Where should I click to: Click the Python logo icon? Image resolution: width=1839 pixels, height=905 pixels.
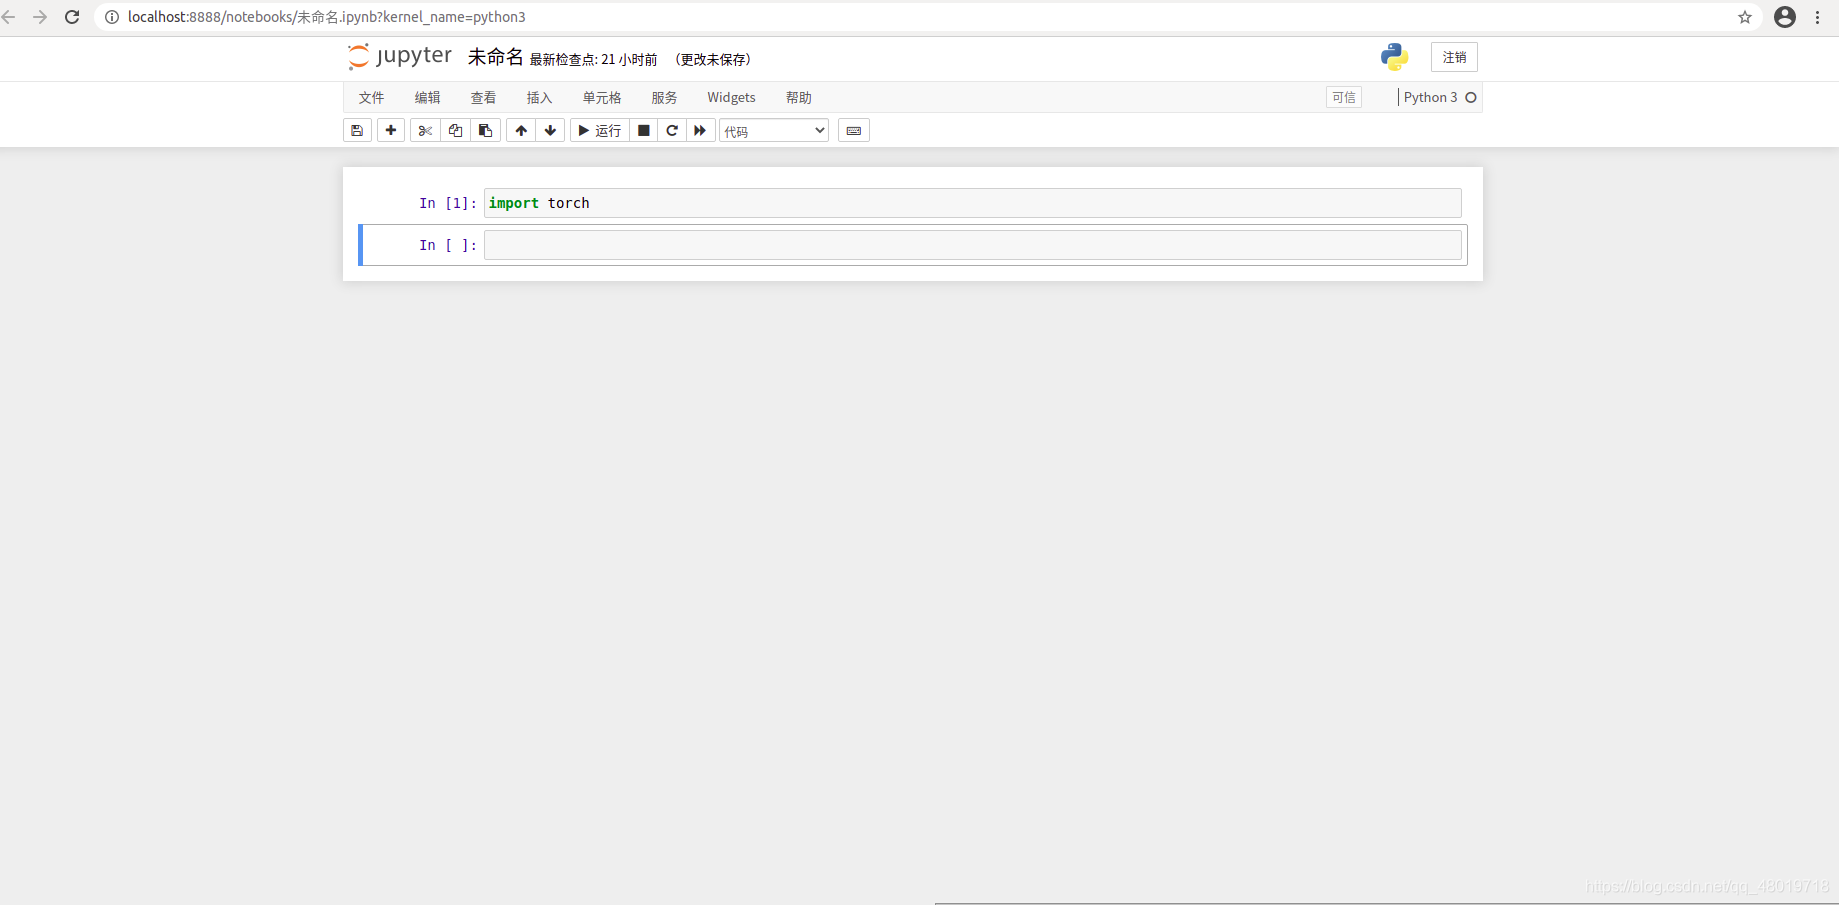pos(1394,57)
